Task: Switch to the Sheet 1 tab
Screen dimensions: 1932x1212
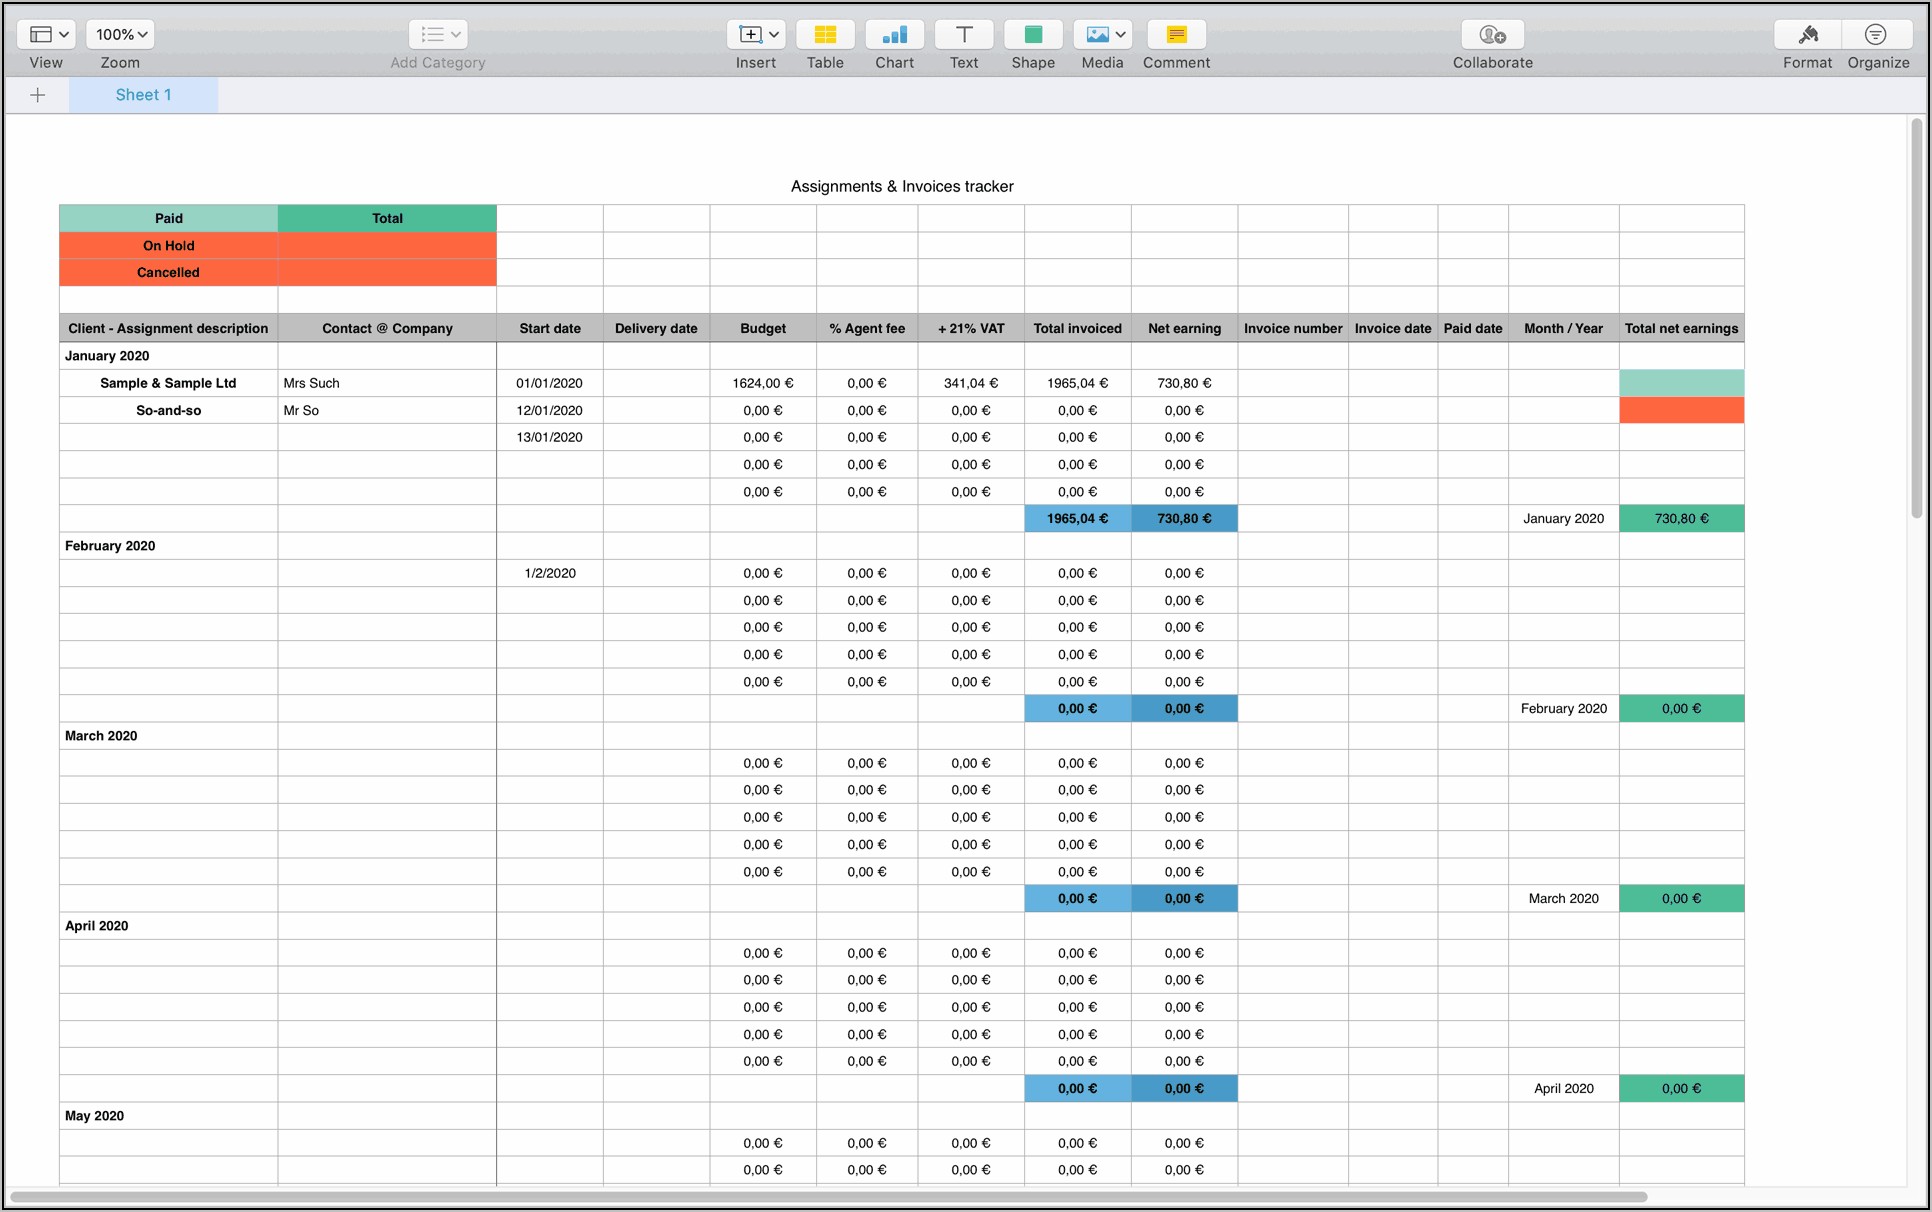Action: pyautogui.click(x=143, y=95)
